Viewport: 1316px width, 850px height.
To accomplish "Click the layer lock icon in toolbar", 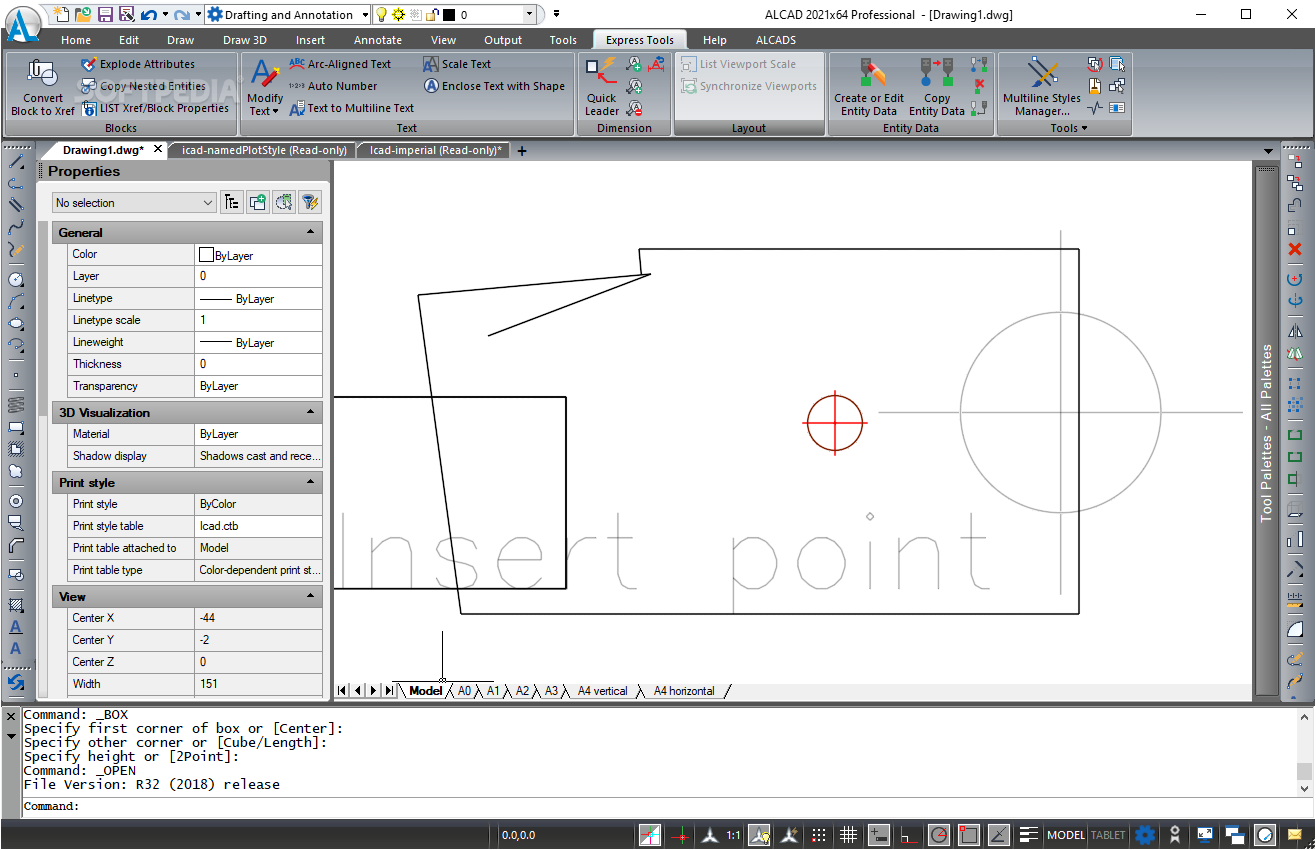I will [431, 15].
